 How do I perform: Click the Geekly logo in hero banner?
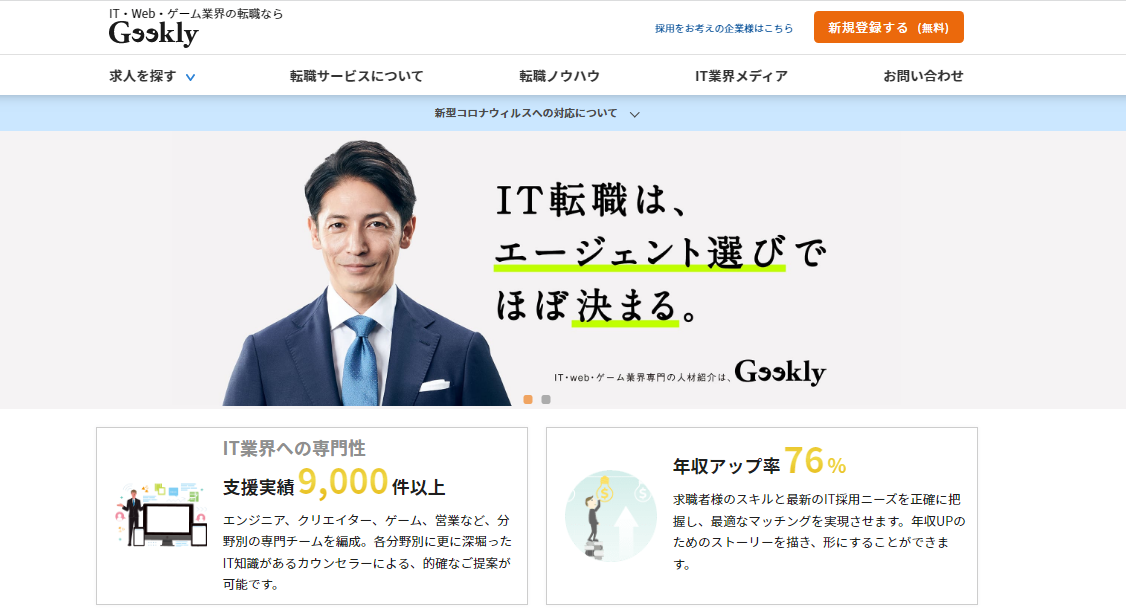780,372
